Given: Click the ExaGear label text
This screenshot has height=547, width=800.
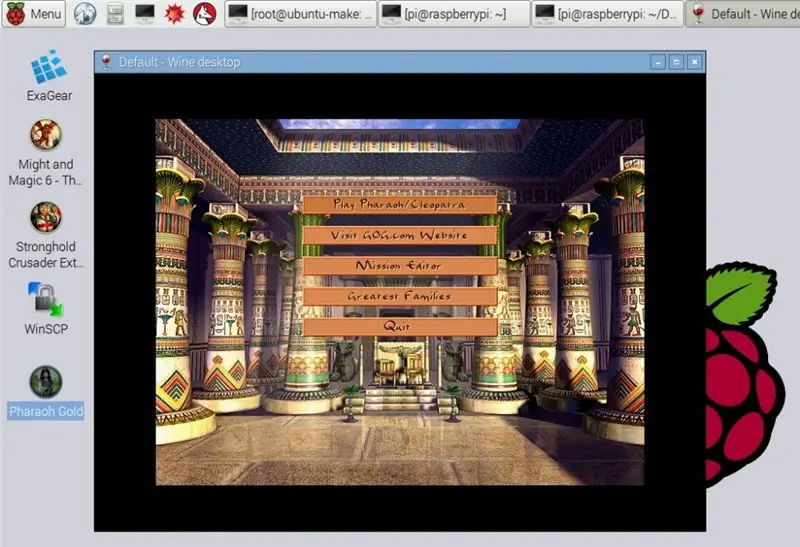Looking at the screenshot, I should (49, 95).
